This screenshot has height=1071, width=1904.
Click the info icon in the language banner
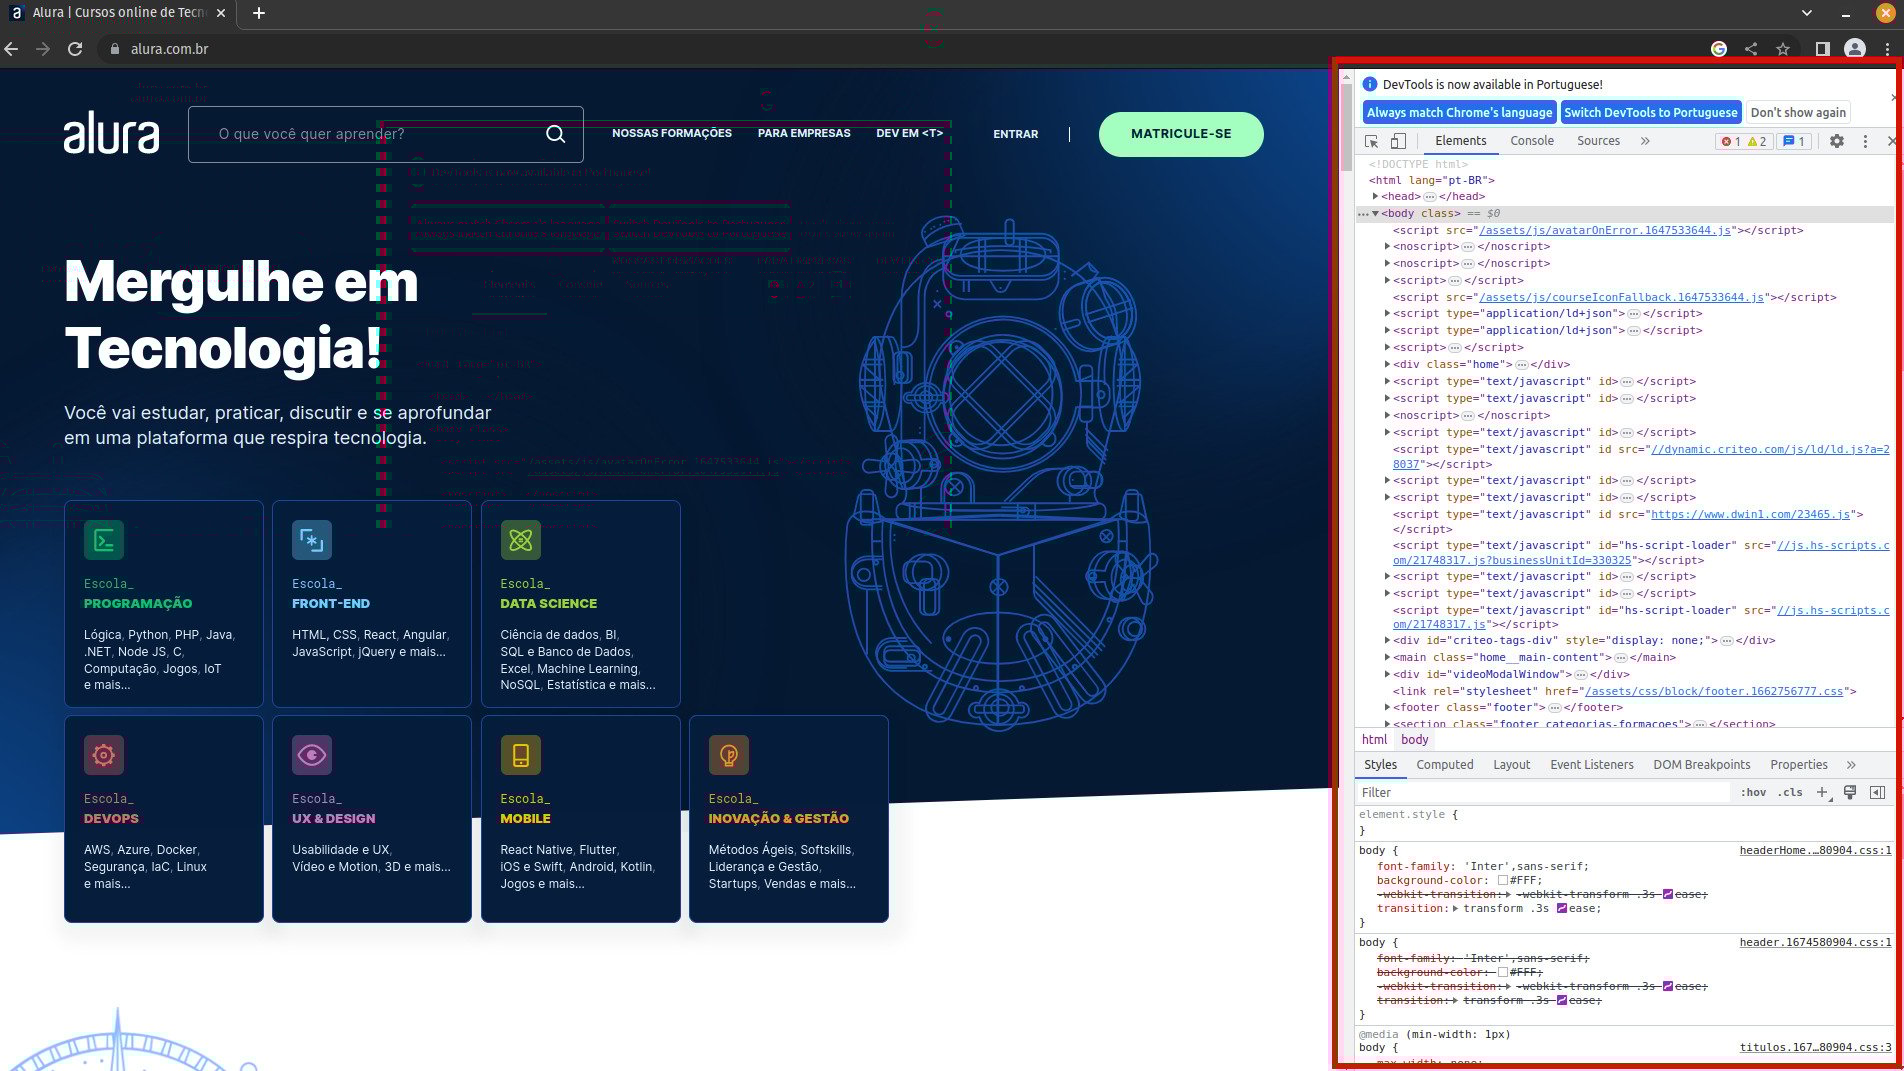point(1370,85)
